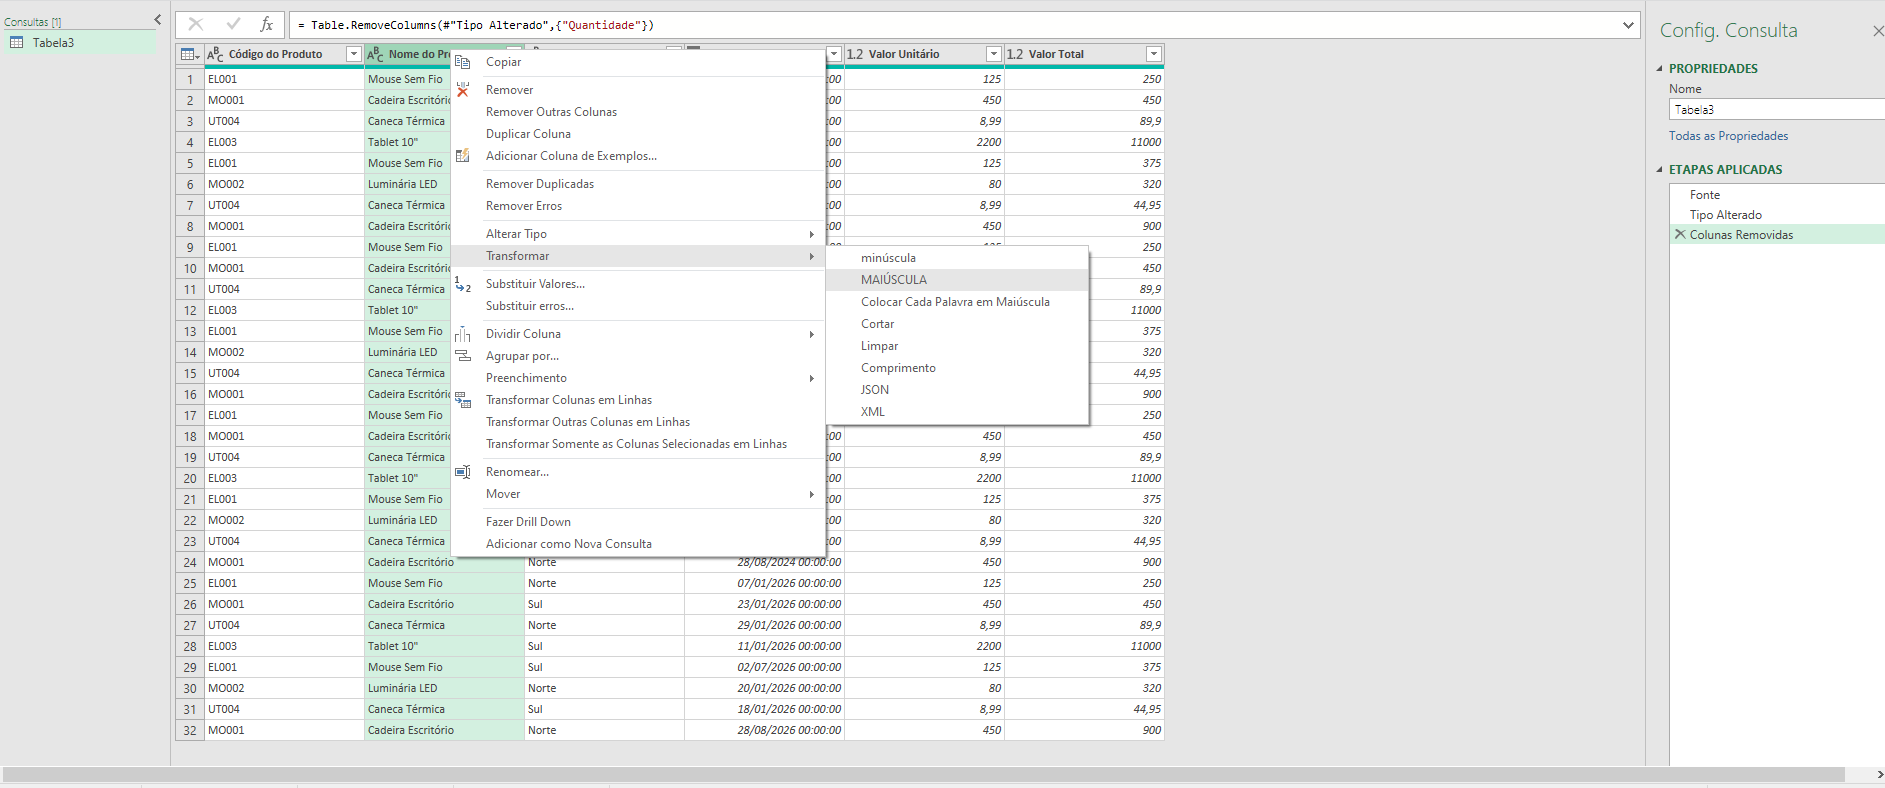
Task: Select the Transformar menu entry
Action: [638, 256]
